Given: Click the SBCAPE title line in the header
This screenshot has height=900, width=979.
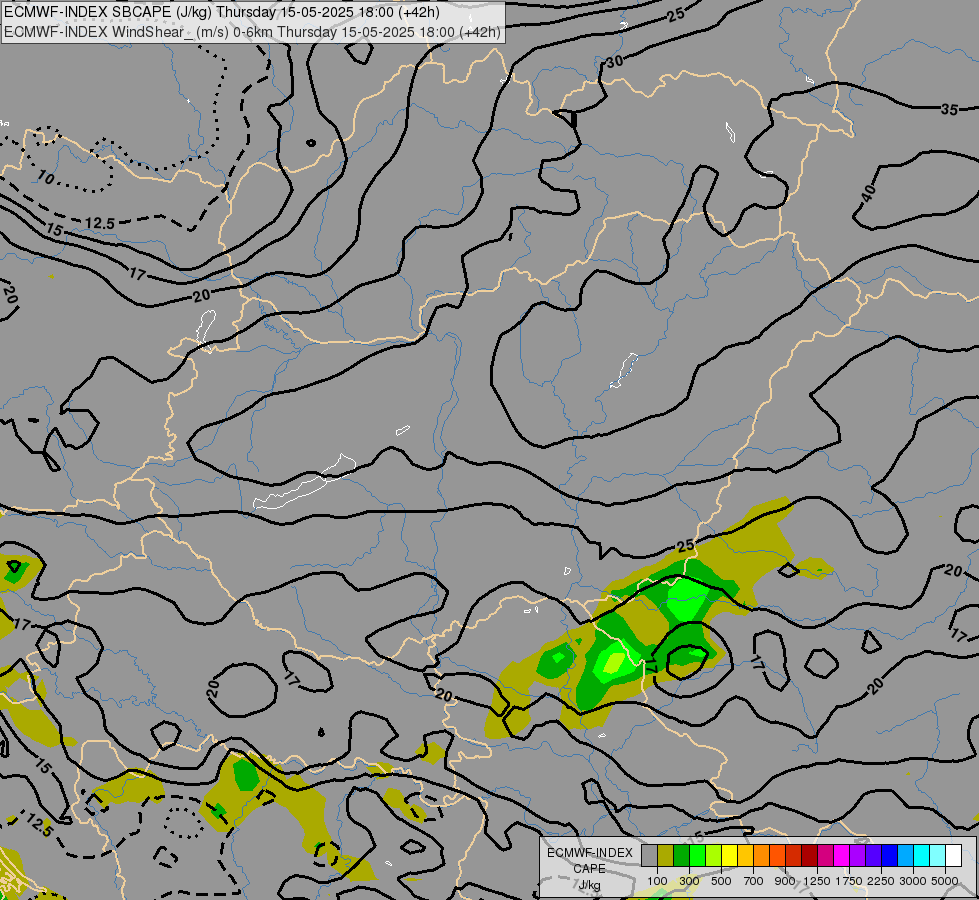Looking at the screenshot, I should [222, 12].
